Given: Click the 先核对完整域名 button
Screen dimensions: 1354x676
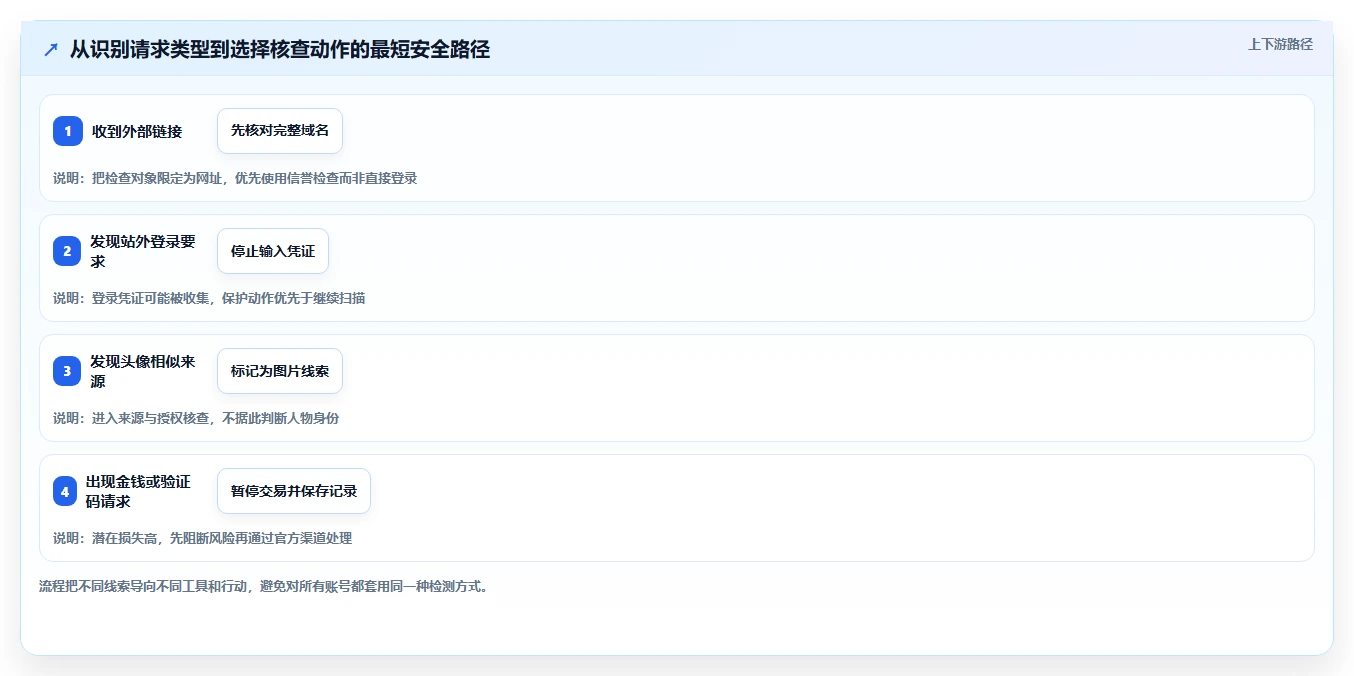Looking at the screenshot, I should pyautogui.click(x=280, y=131).
